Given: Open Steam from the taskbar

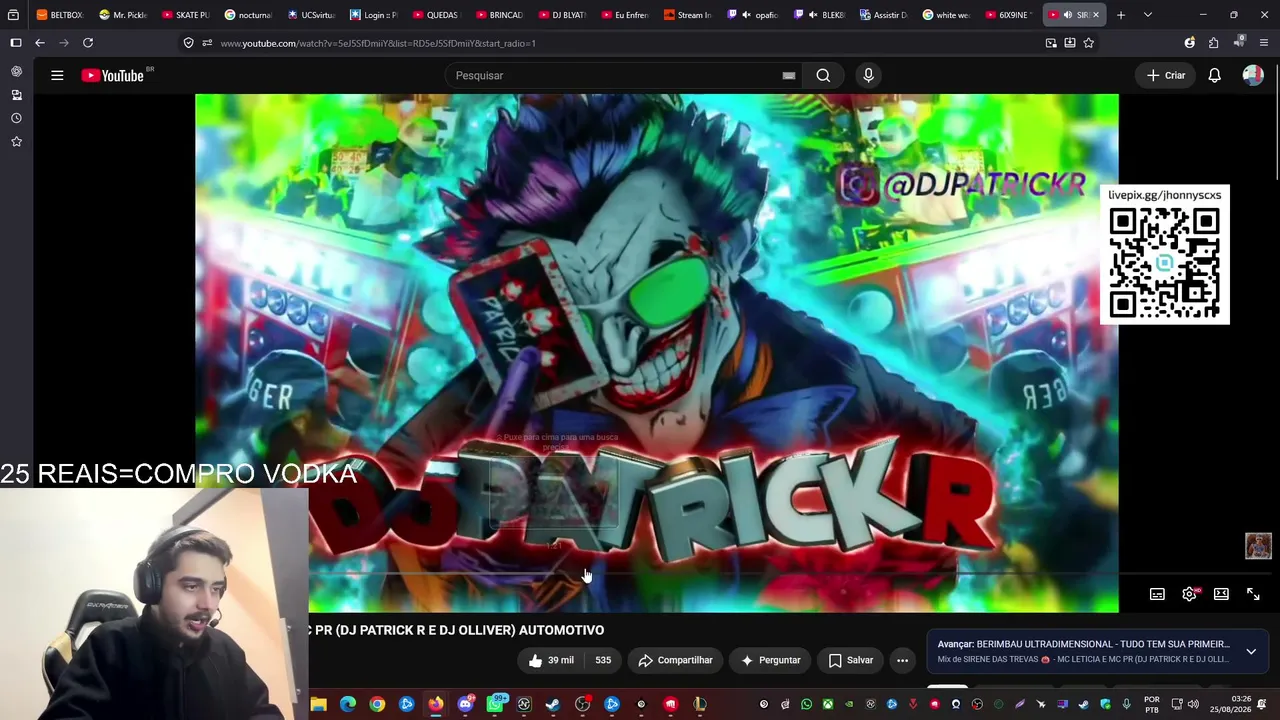Looking at the screenshot, I should coord(553,704).
